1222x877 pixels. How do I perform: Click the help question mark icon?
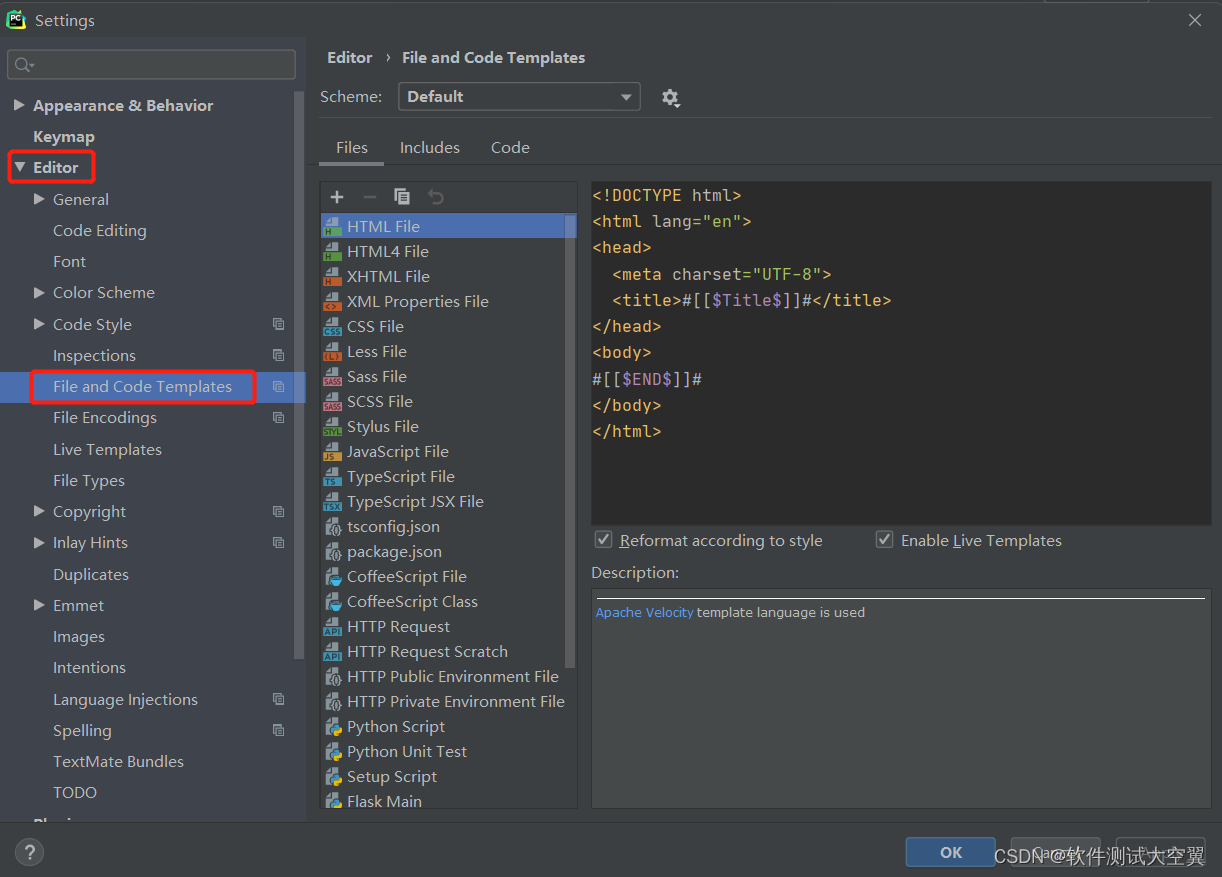(29, 853)
